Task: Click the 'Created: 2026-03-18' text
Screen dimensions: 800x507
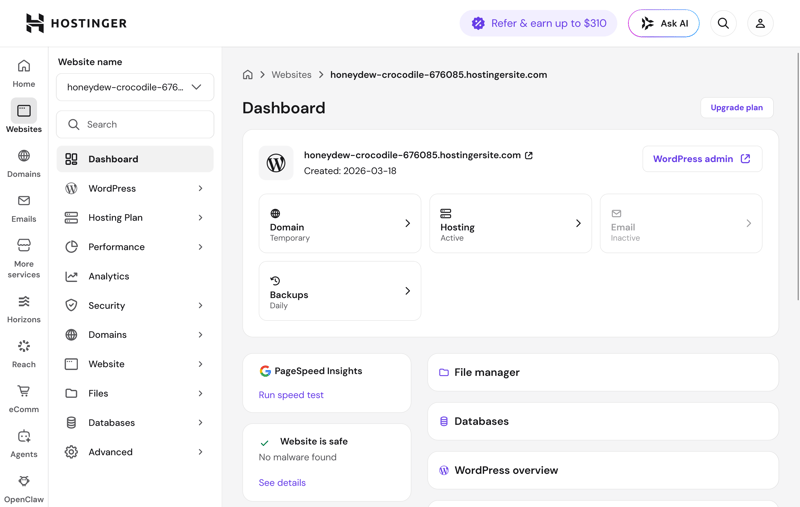Action: [350, 171]
